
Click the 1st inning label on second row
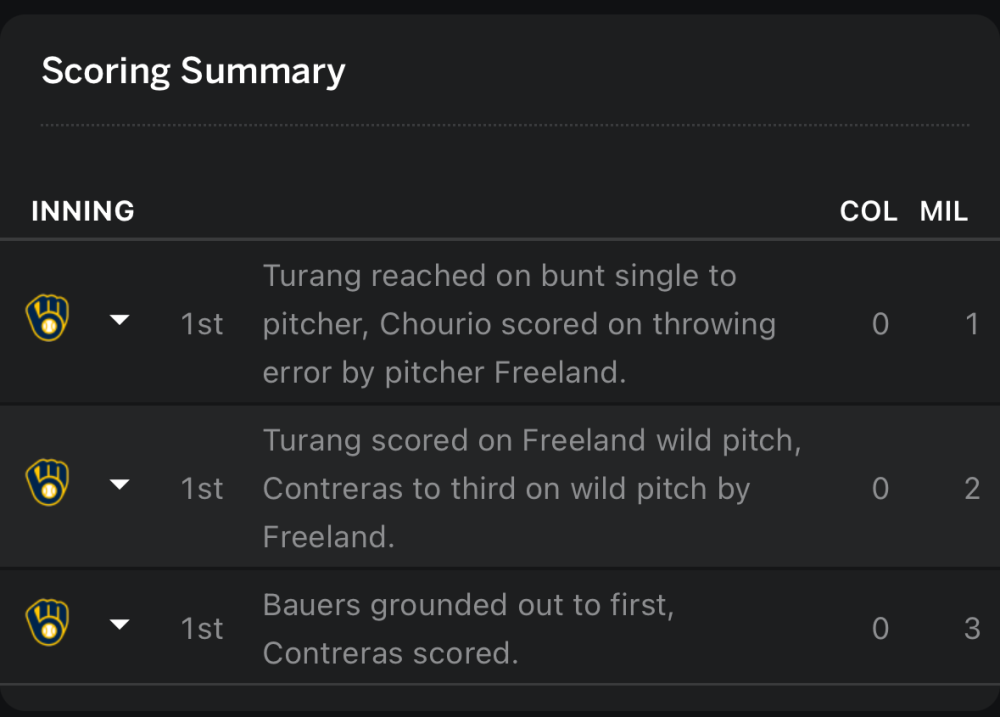202,489
